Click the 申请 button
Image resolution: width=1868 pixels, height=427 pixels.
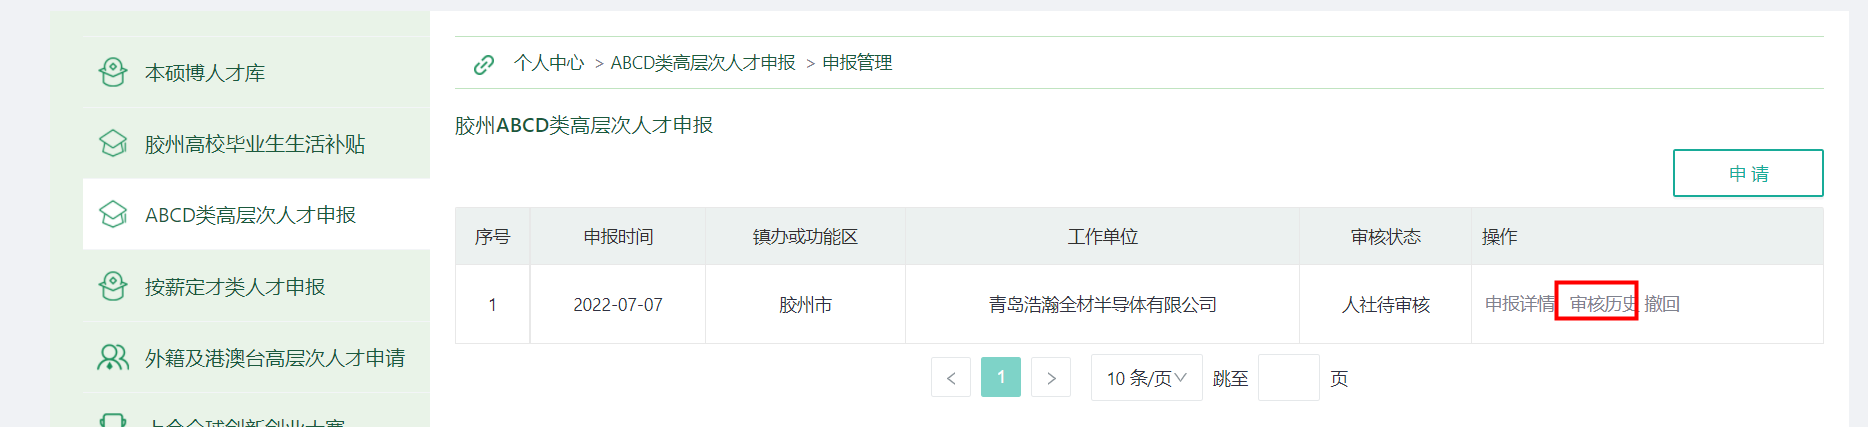pos(1747,173)
